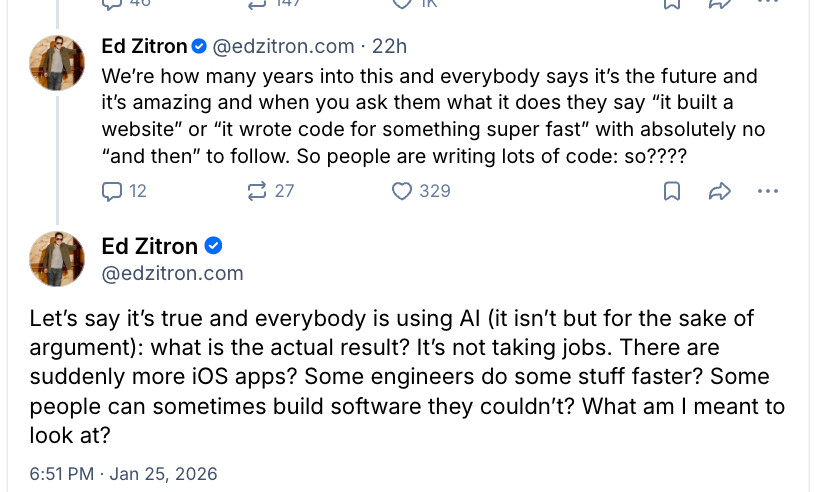Open the three-dot more options menu
The width and height of the screenshot is (814, 492).
click(x=767, y=191)
